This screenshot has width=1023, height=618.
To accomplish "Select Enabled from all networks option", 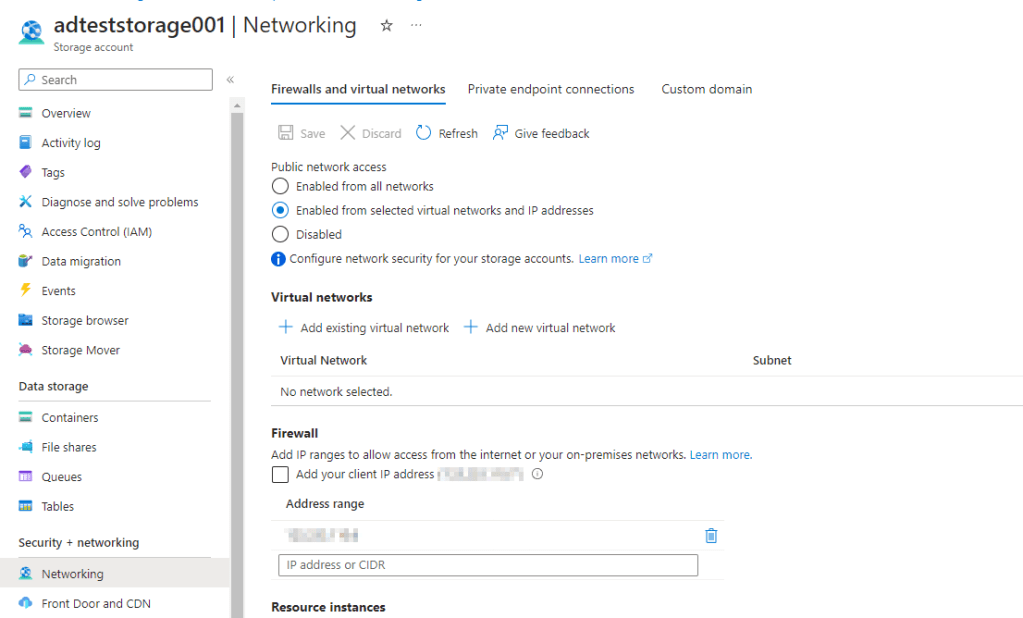I will 280,186.
